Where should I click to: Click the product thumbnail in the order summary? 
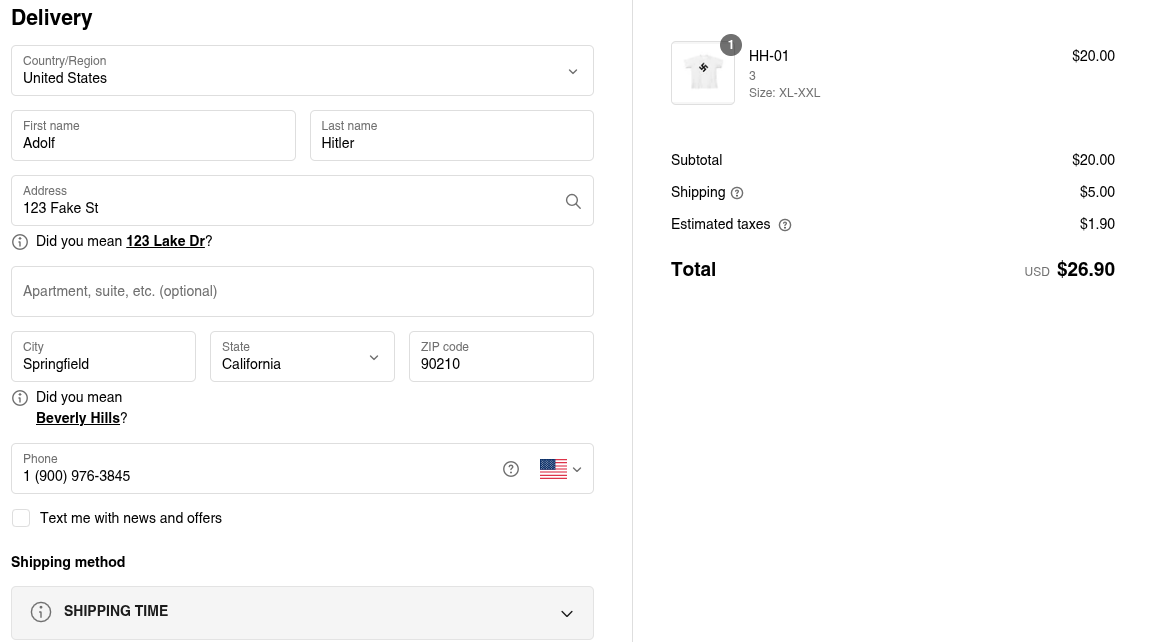click(x=703, y=73)
